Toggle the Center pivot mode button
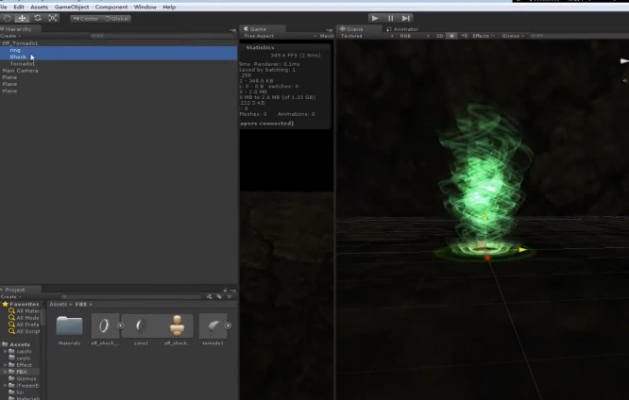 [85, 18]
